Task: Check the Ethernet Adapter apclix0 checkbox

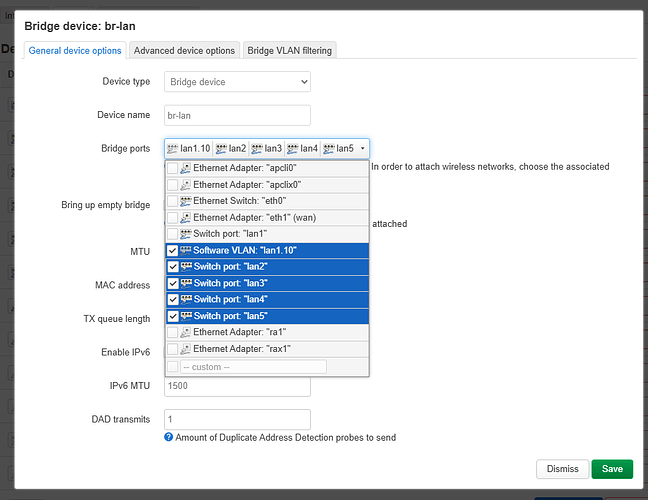Action: point(172,185)
